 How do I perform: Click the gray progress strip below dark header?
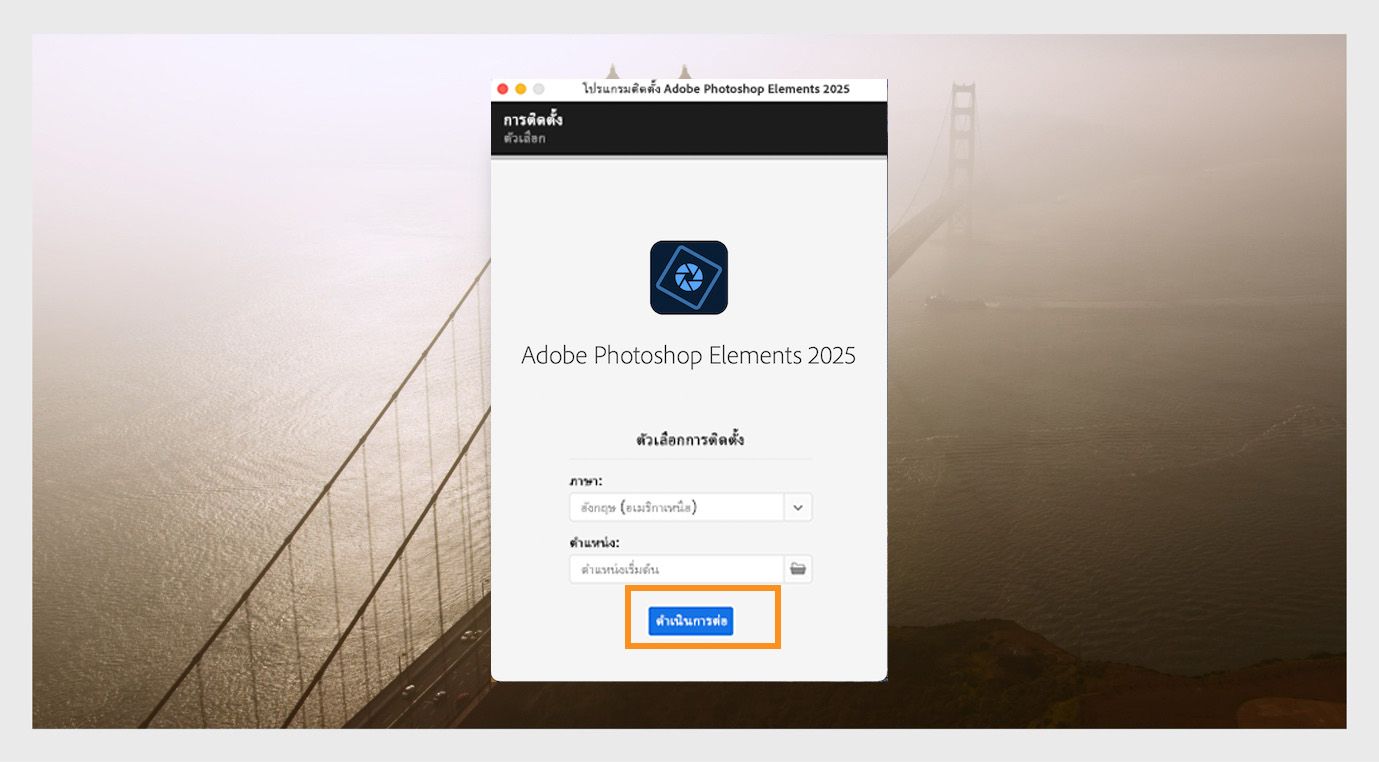click(689, 158)
